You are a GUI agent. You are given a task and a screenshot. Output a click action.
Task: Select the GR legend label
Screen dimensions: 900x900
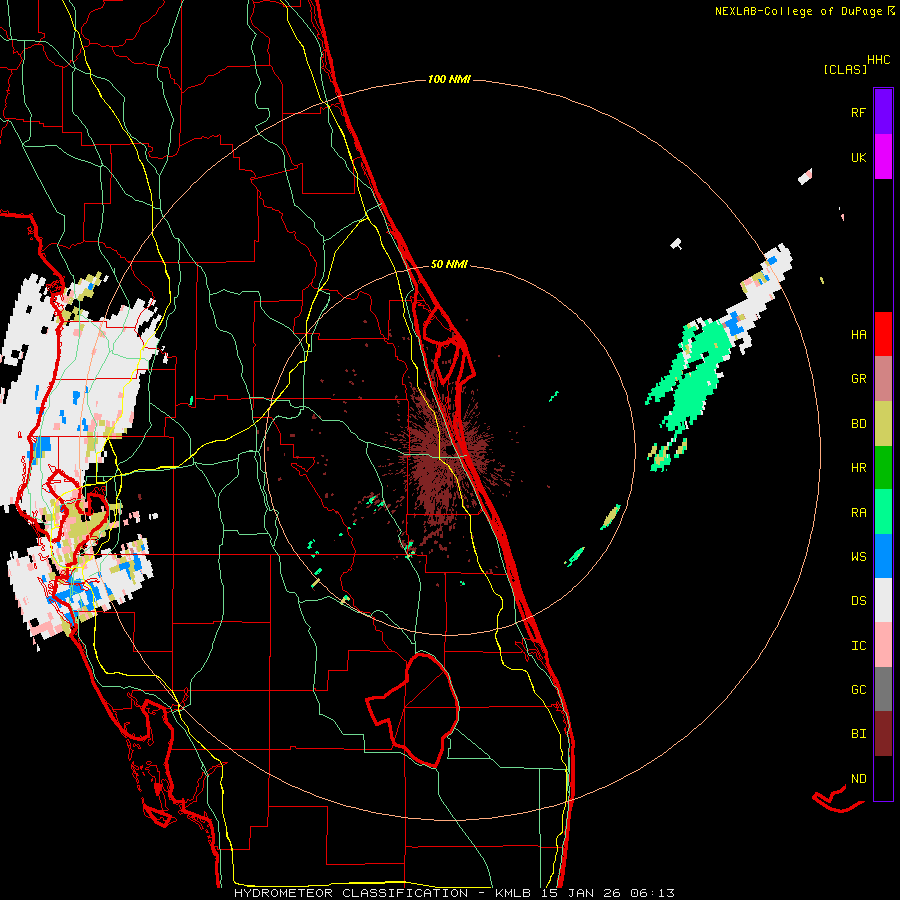click(858, 379)
